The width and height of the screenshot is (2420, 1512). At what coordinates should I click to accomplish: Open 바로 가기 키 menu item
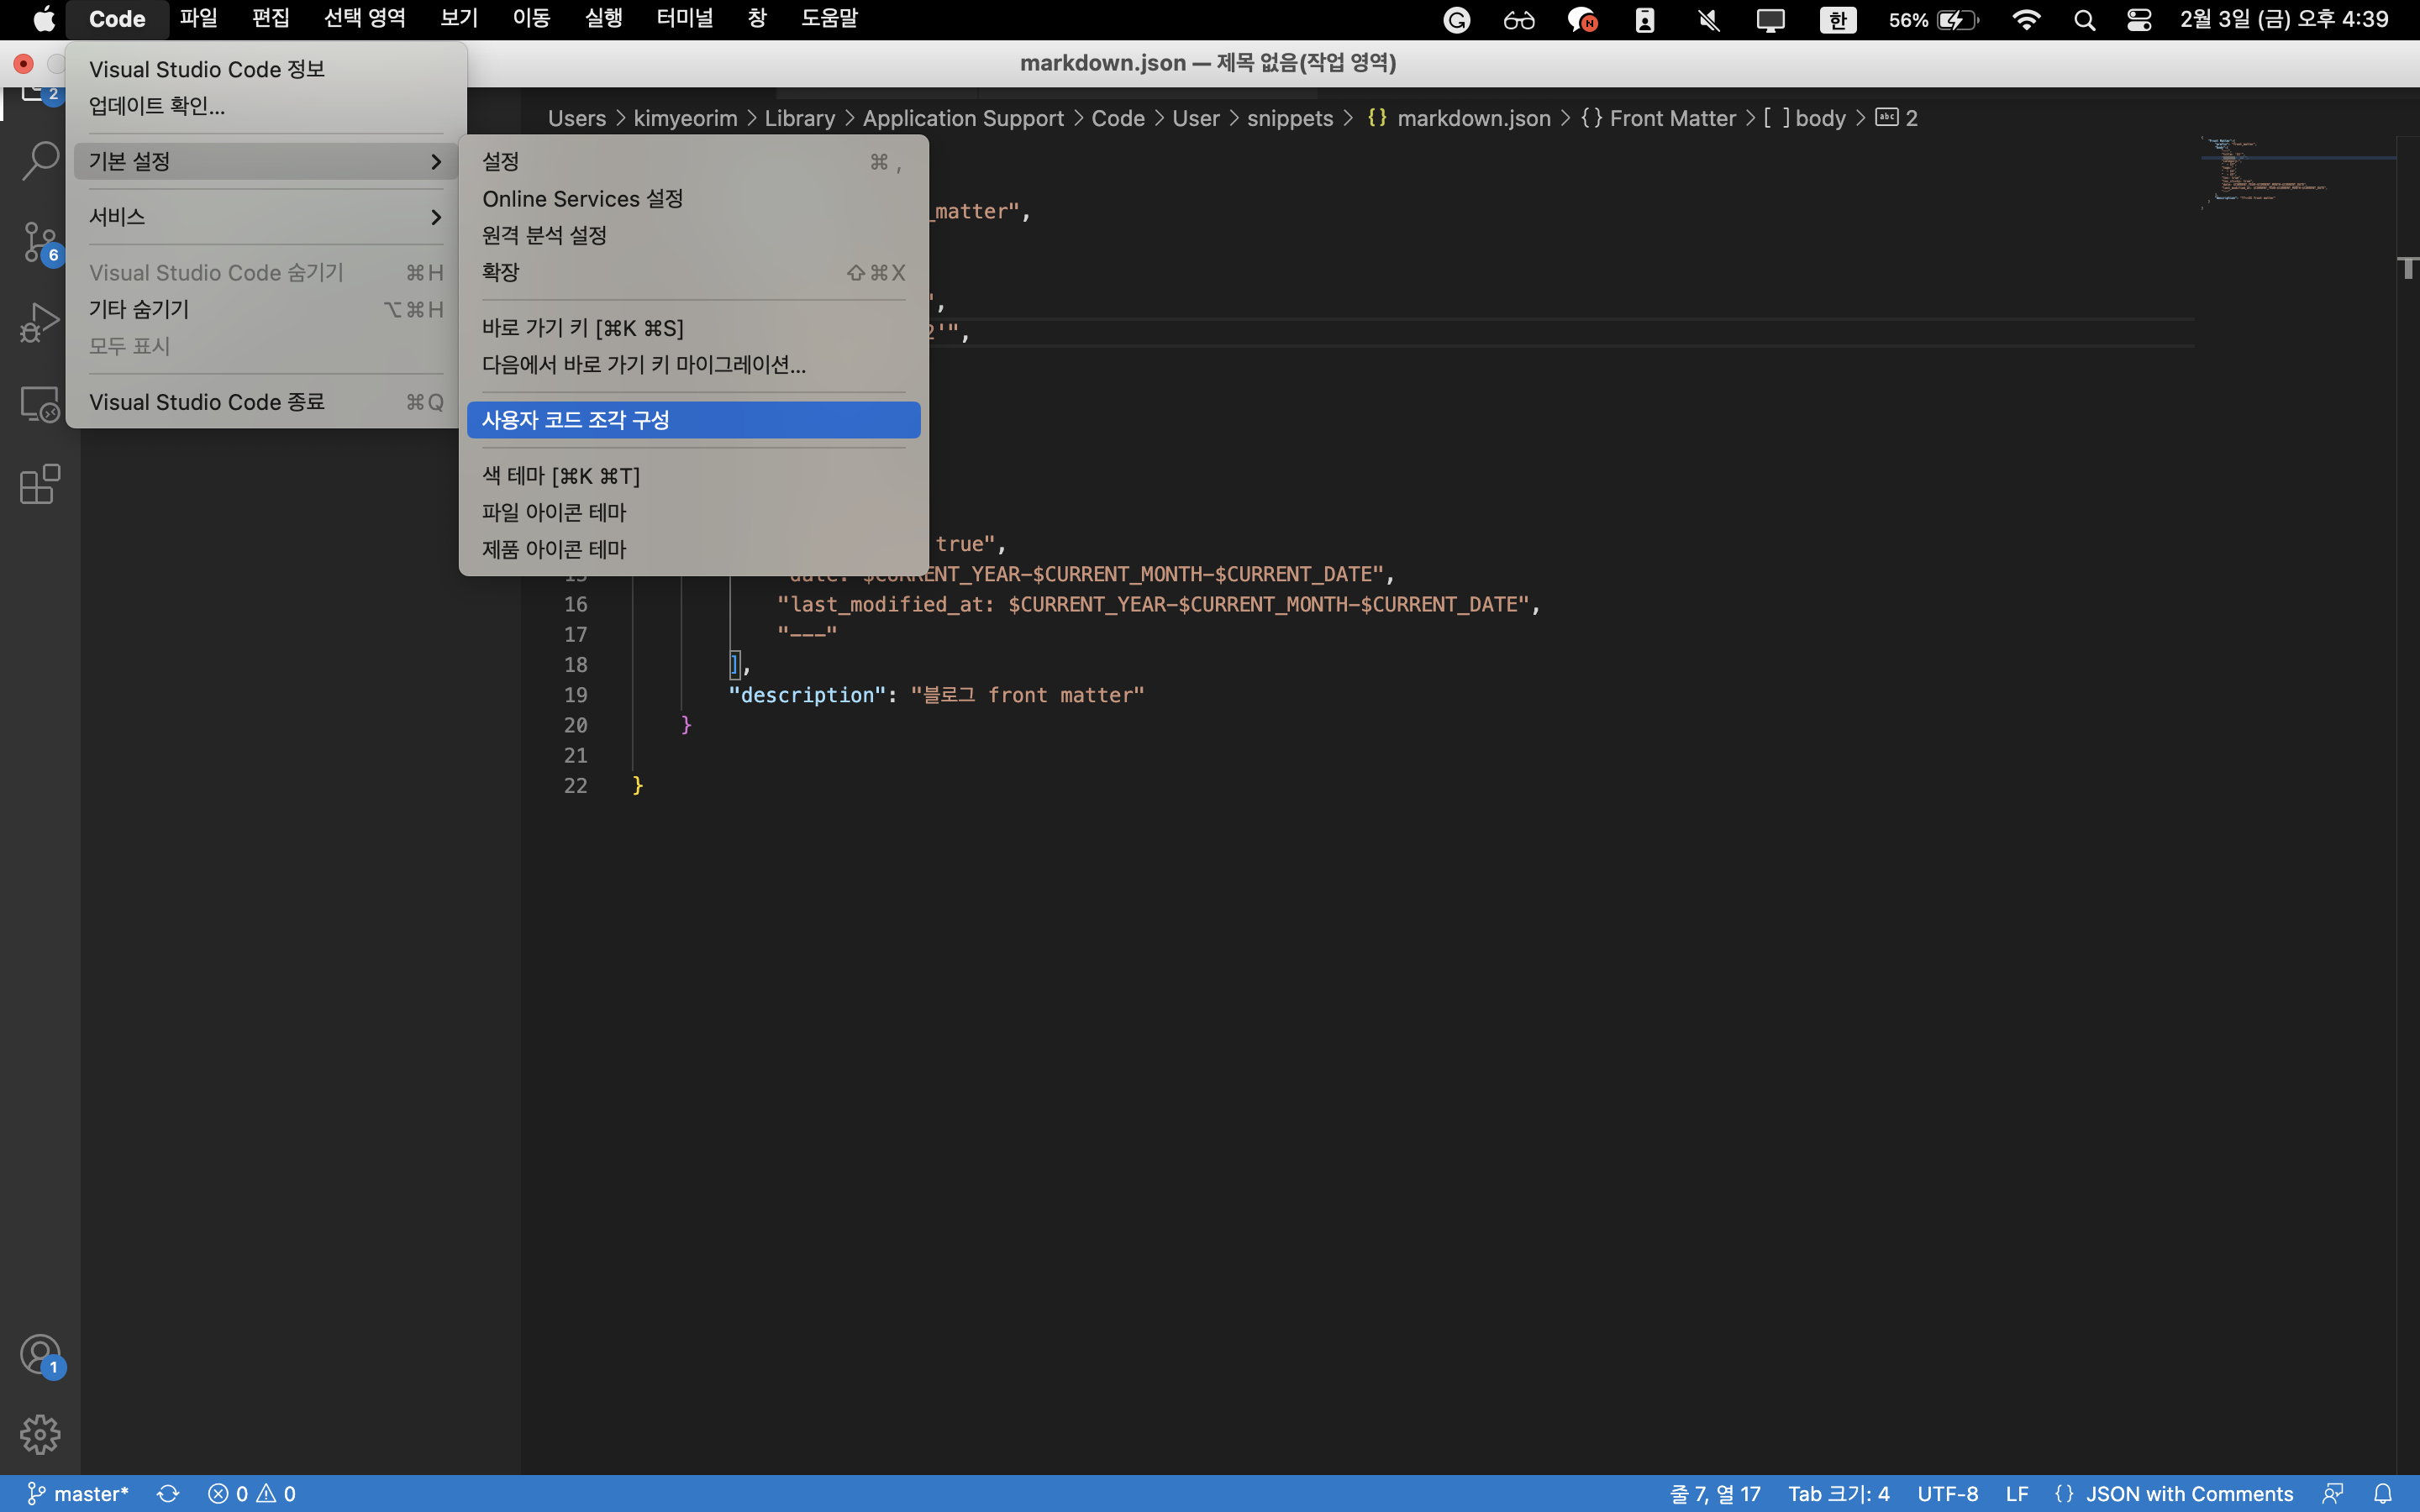coord(693,328)
